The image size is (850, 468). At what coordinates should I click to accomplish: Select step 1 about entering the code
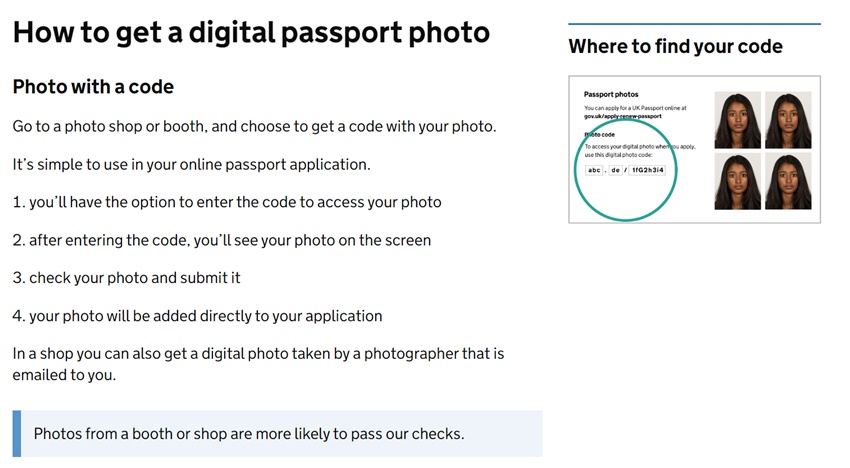click(227, 202)
